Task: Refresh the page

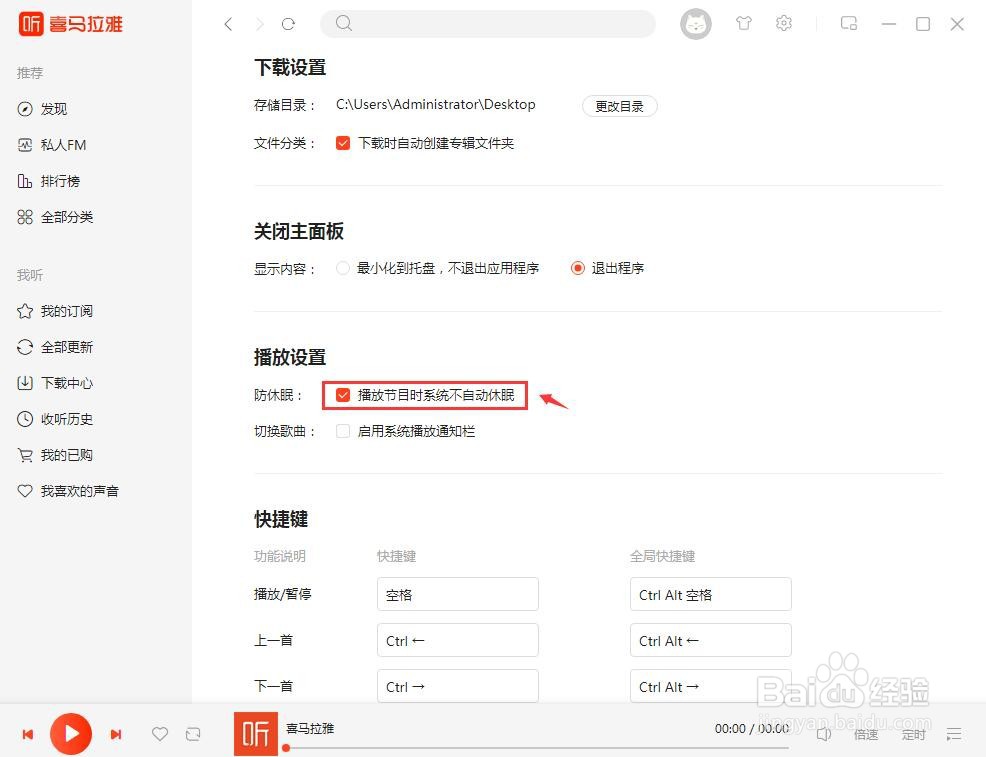Action: (x=289, y=24)
